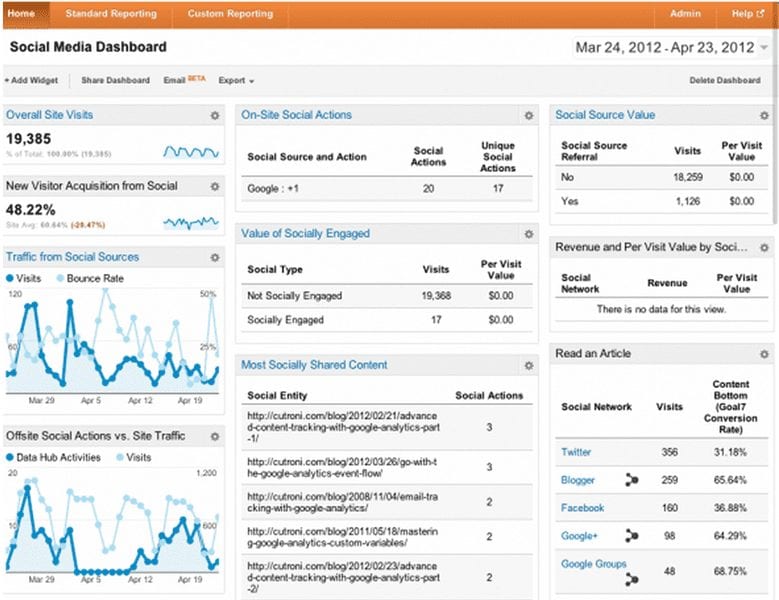779x600 pixels.
Task: Click Social Entity column header
Action: coord(277,396)
